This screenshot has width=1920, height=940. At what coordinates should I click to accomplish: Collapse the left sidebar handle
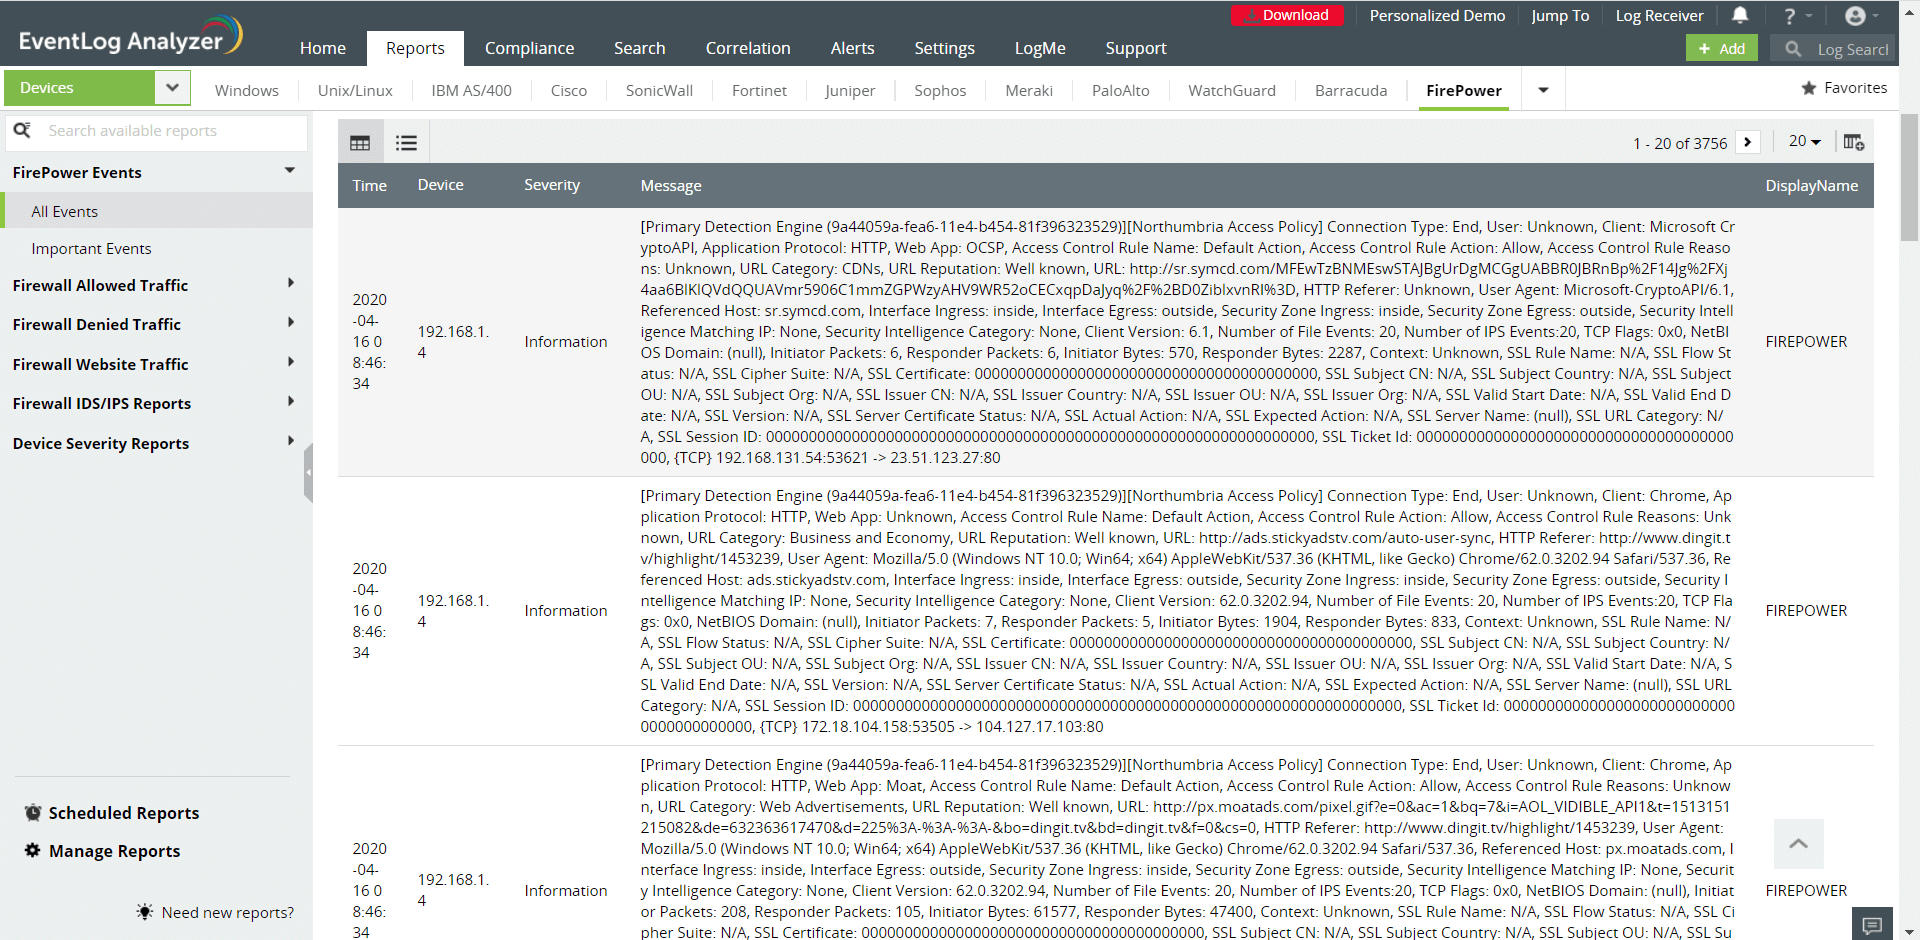[308, 472]
